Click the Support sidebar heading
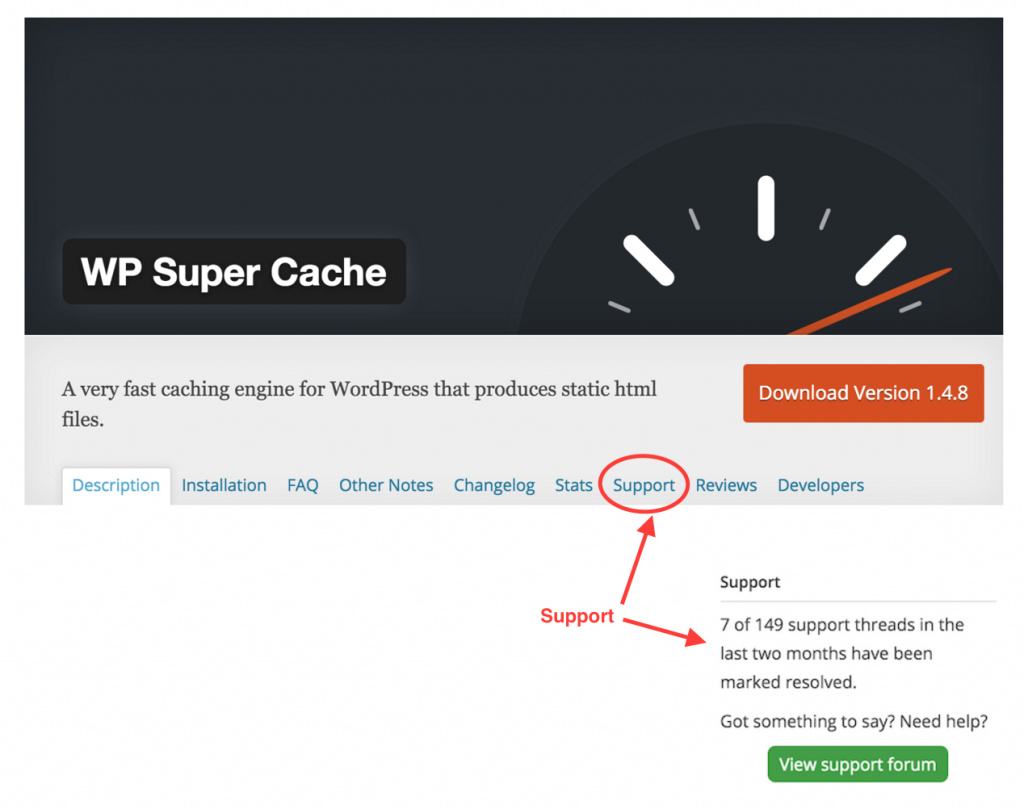This screenshot has width=1024, height=809. [750, 582]
